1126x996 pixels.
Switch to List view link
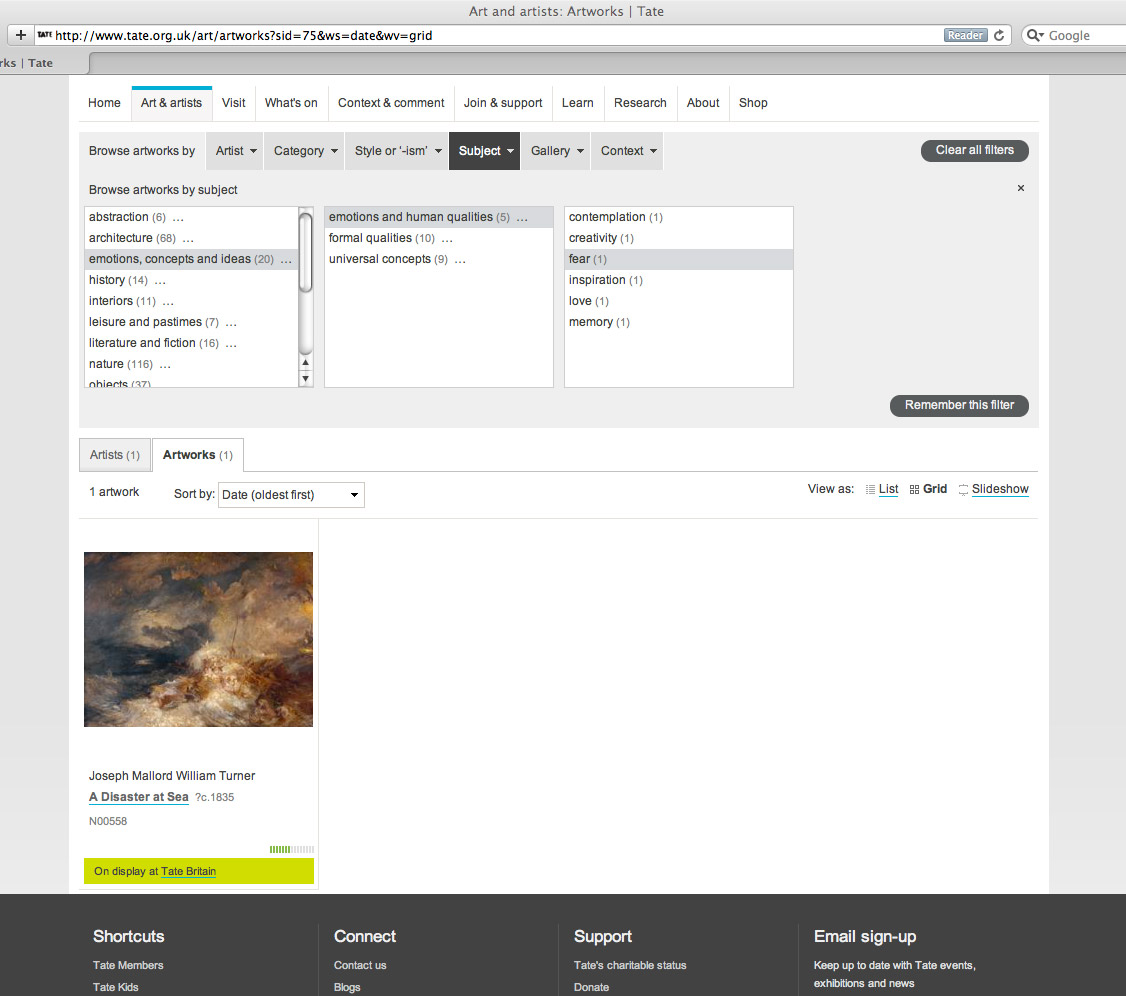click(x=888, y=489)
